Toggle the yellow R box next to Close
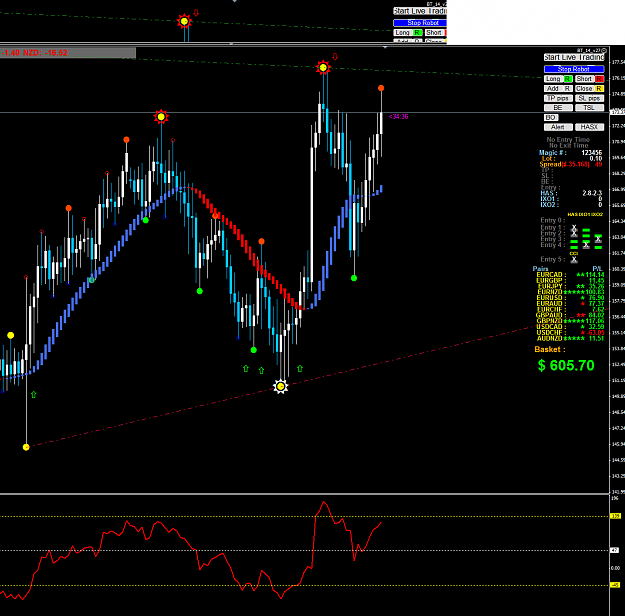Viewport: 625px width, 616px height. [599, 89]
